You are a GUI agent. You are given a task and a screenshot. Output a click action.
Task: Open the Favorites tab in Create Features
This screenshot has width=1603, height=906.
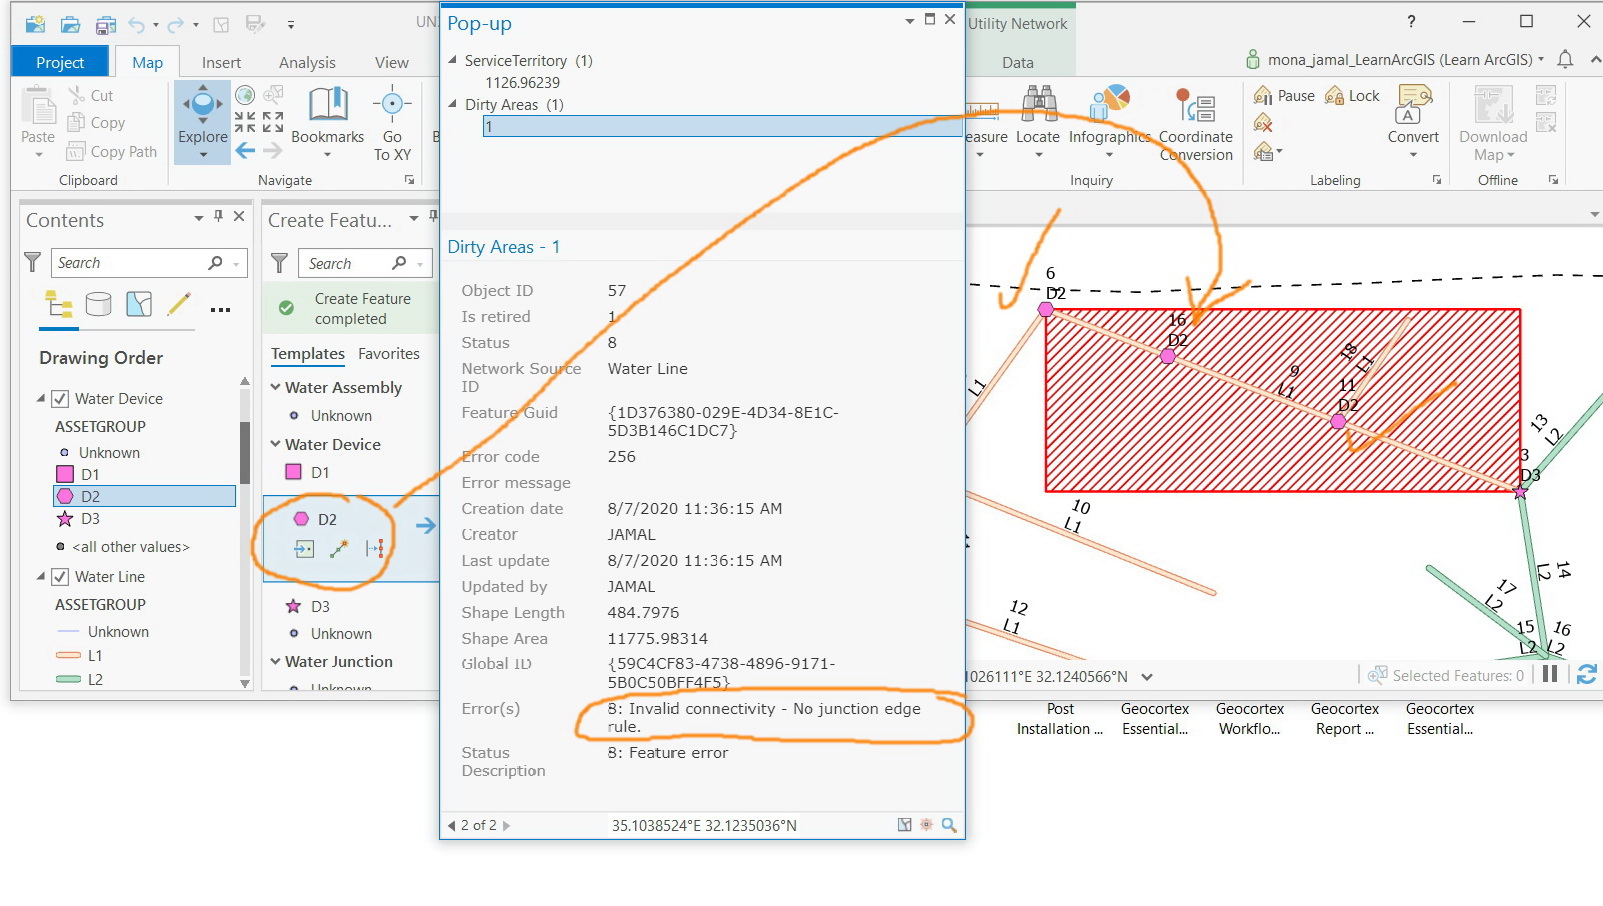pos(388,354)
